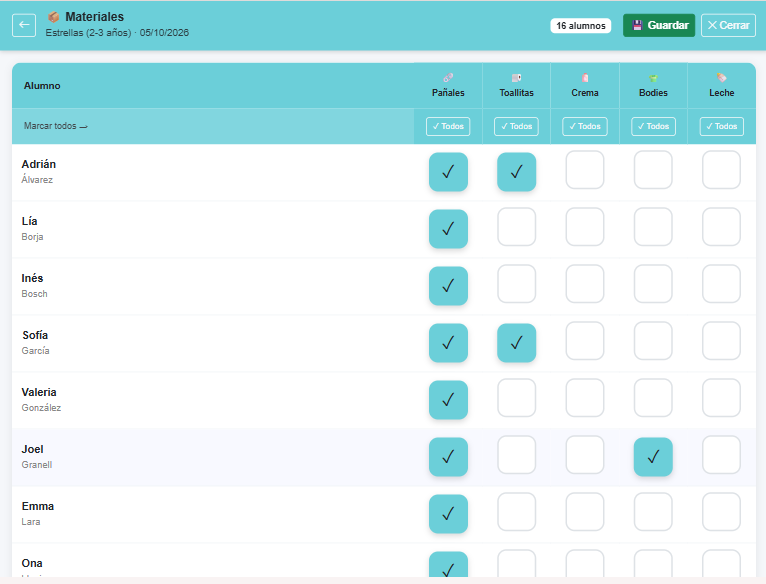Check Toallitas for Valeria González
Image resolution: width=766 pixels, height=584 pixels.
click(x=516, y=398)
